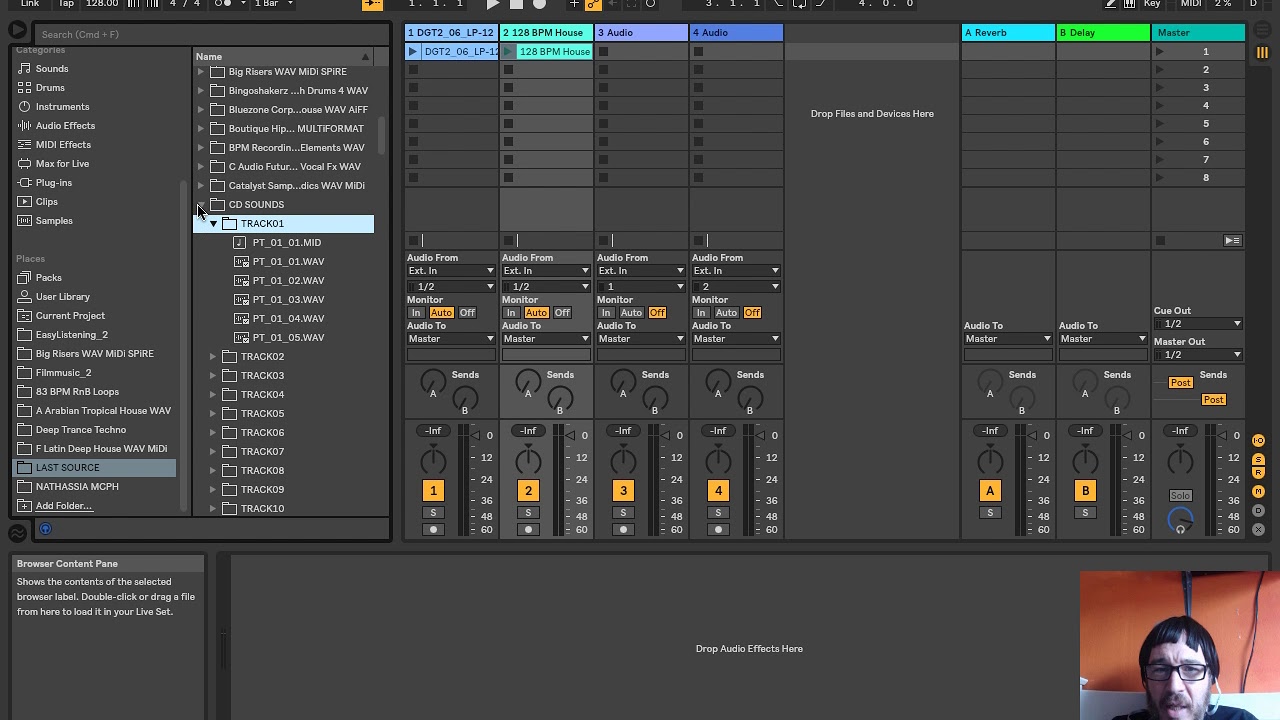Toggle return A activator button

coord(990,491)
